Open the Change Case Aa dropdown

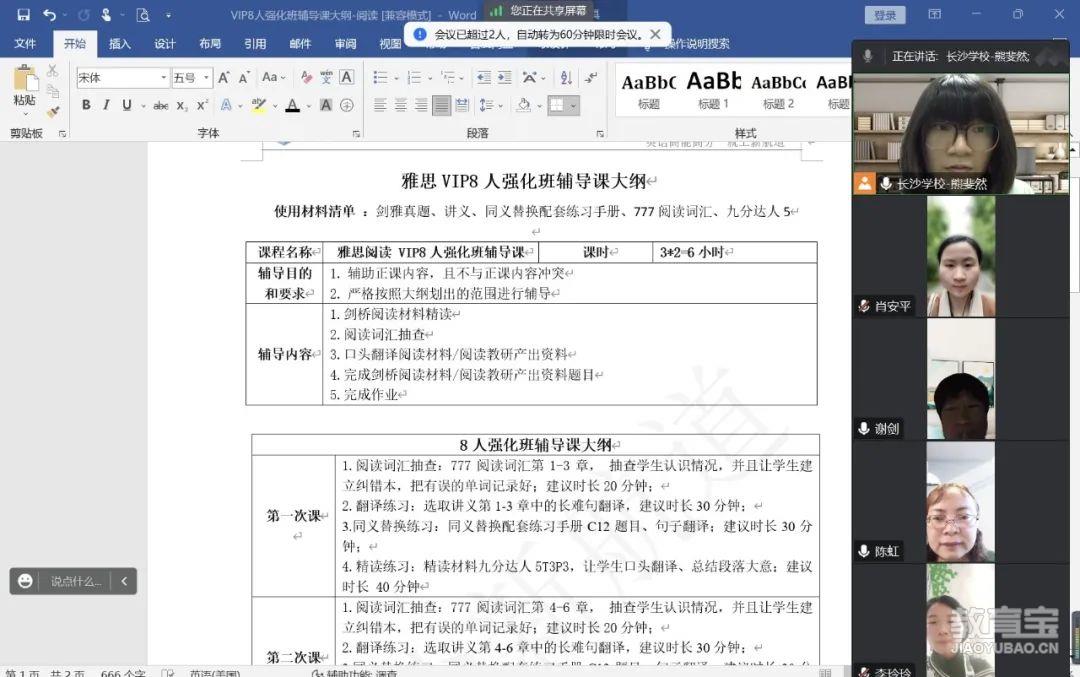pyautogui.click(x=273, y=78)
